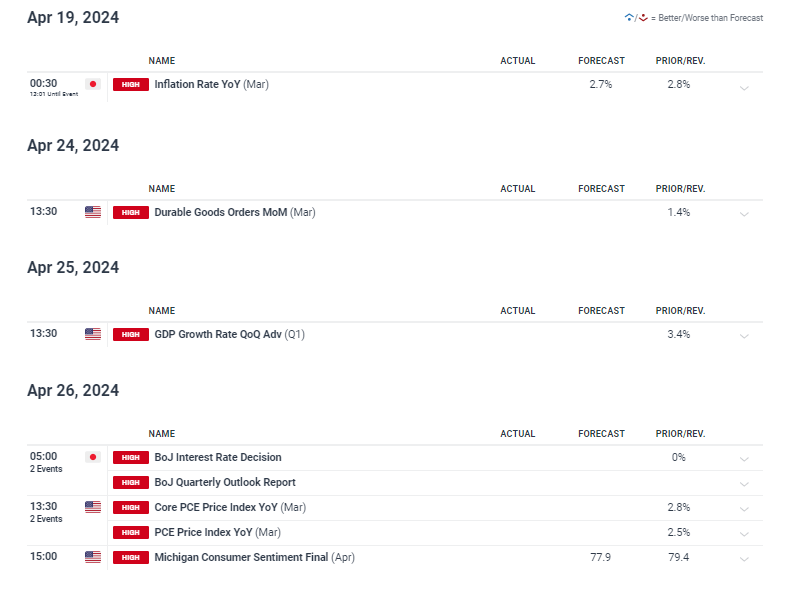
Task: Expand Michigan Consumer Sentiment Final chevron
Action: pos(744,559)
